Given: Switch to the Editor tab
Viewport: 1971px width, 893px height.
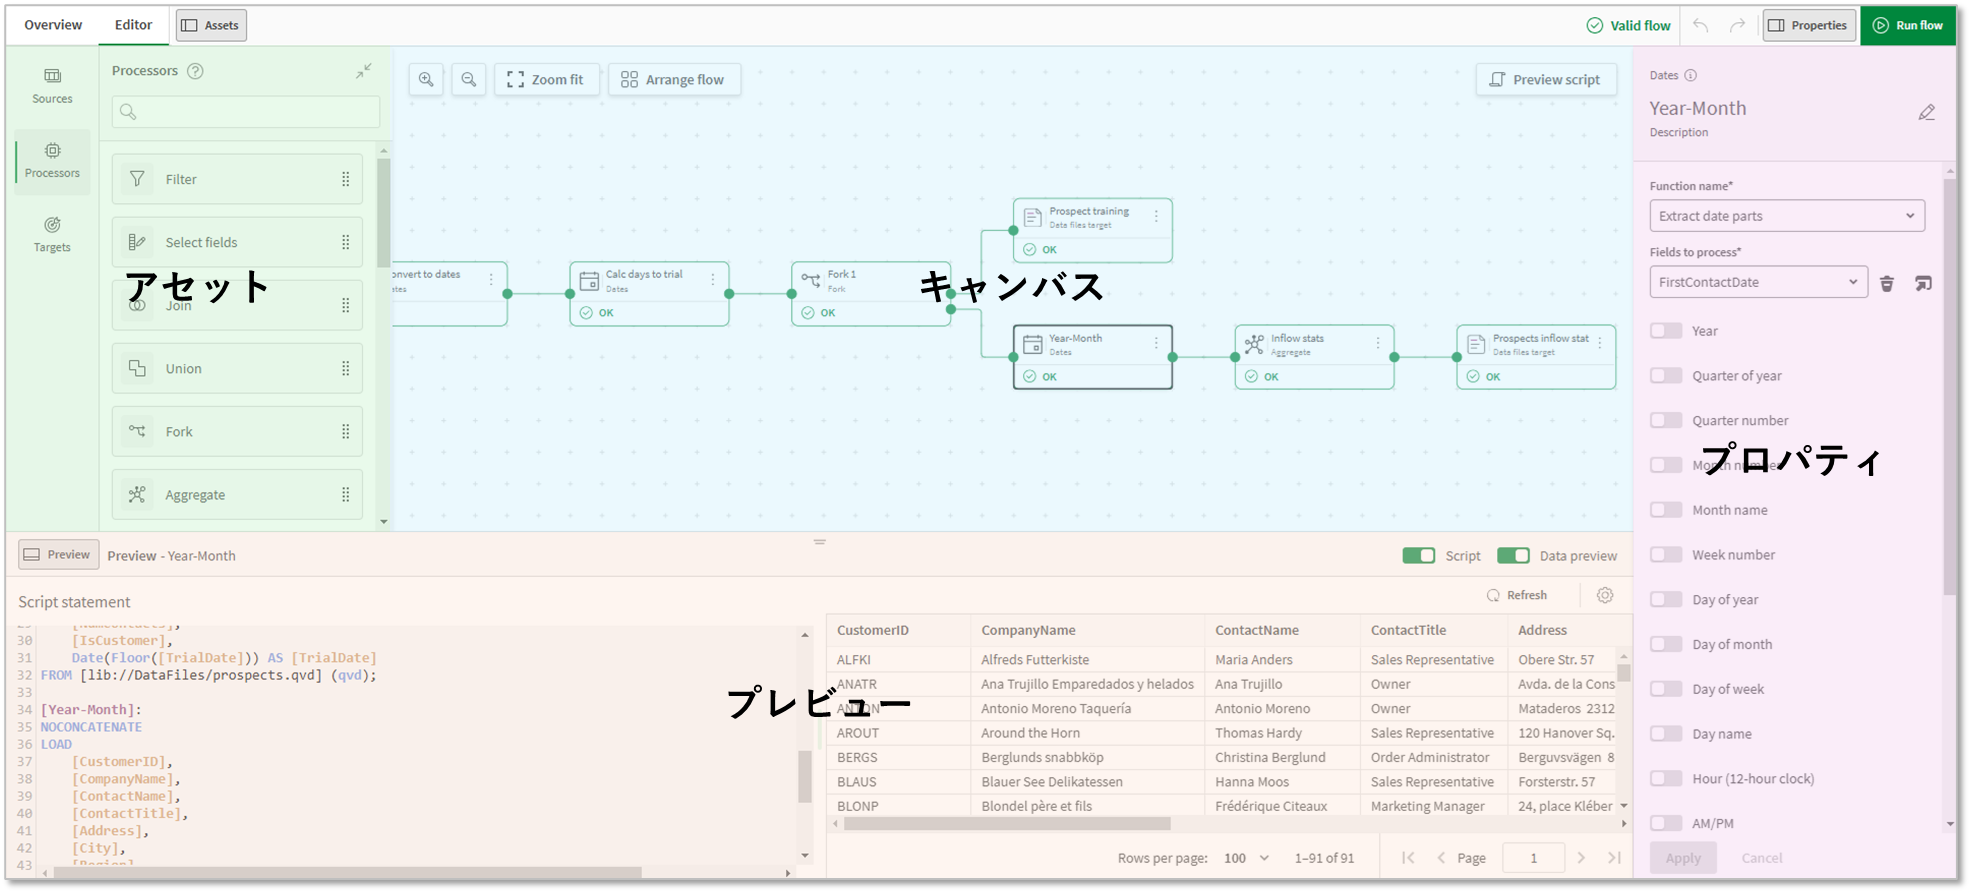Looking at the screenshot, I should point(133,25).
